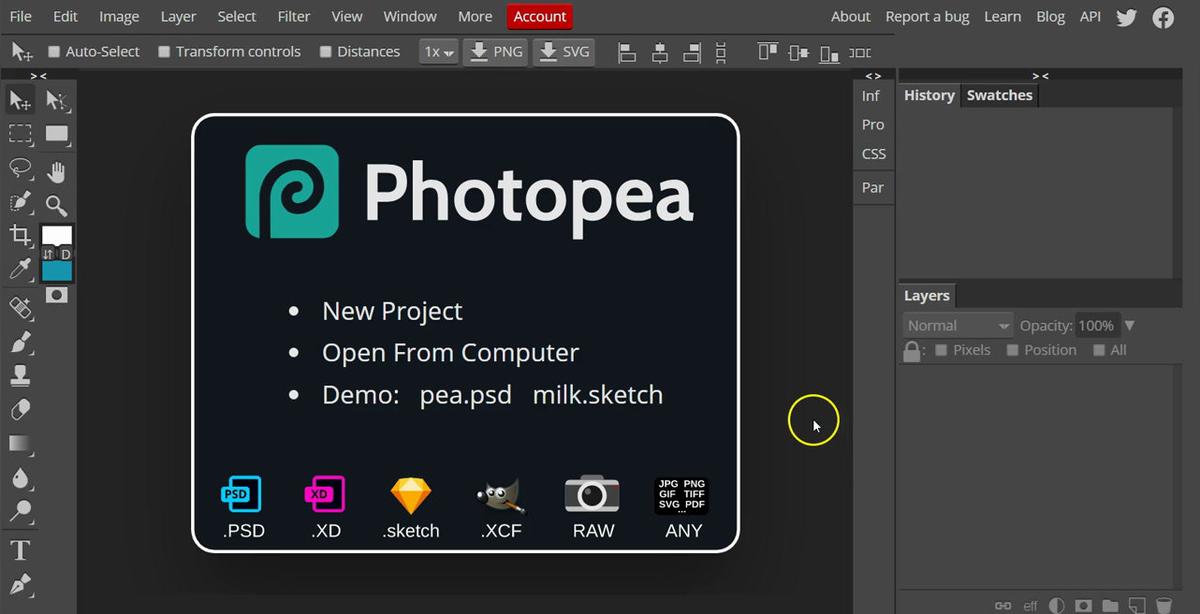
Task: Select the Type tool
Action: click(20, 551)
